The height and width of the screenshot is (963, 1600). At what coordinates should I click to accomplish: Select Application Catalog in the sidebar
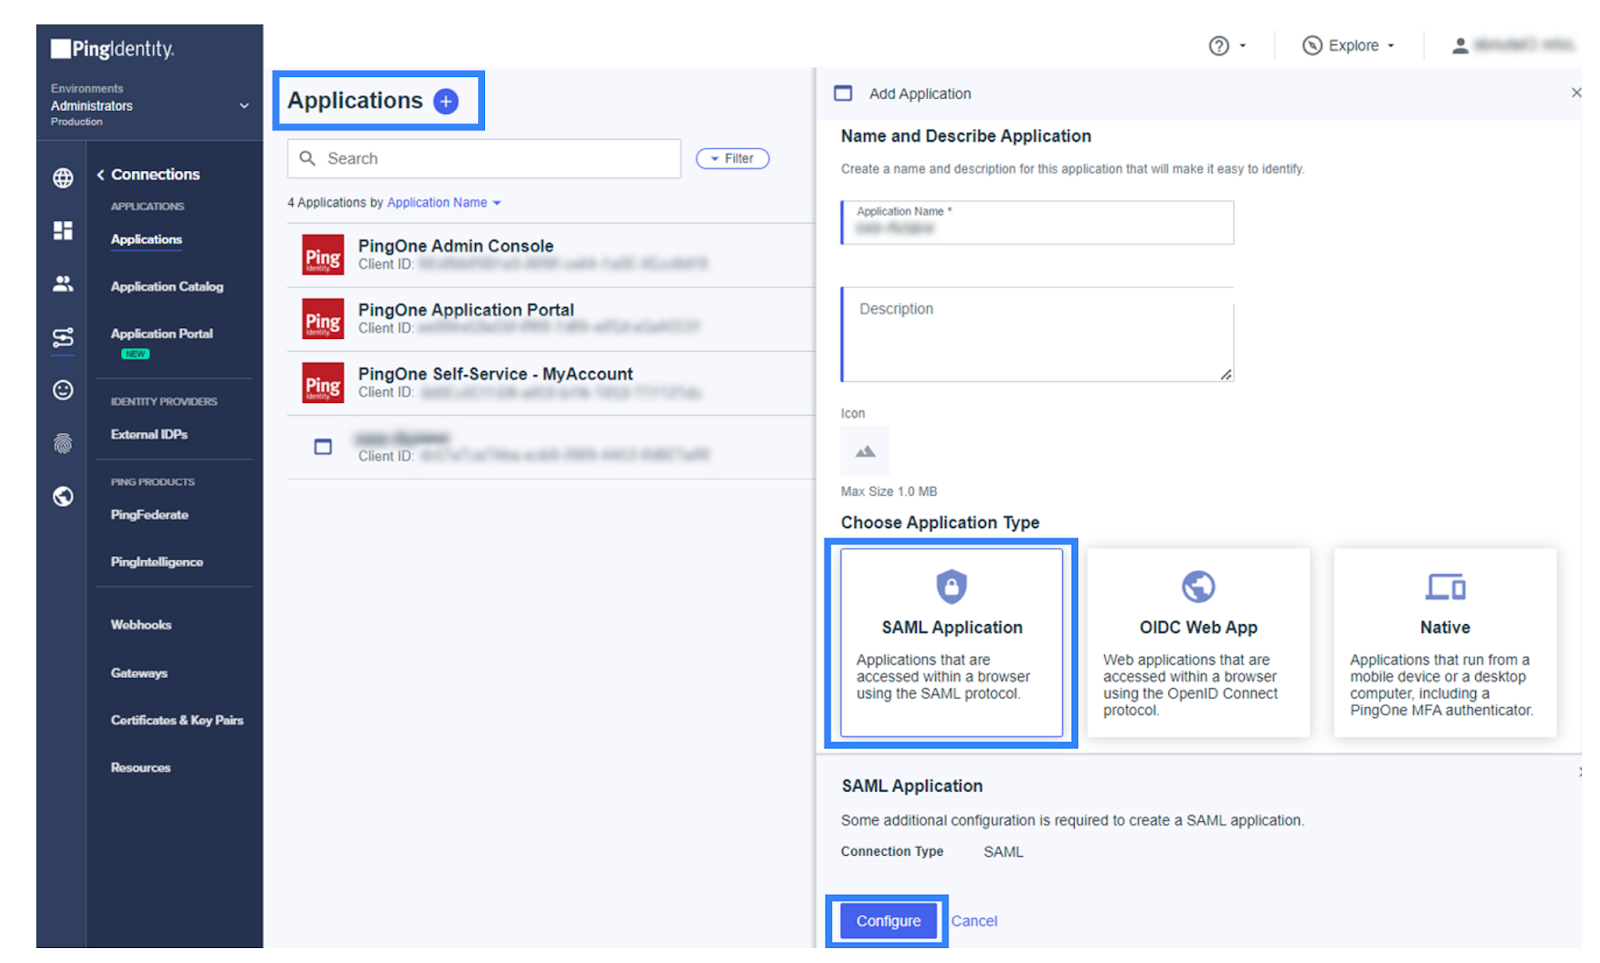[x=167, y=287]
